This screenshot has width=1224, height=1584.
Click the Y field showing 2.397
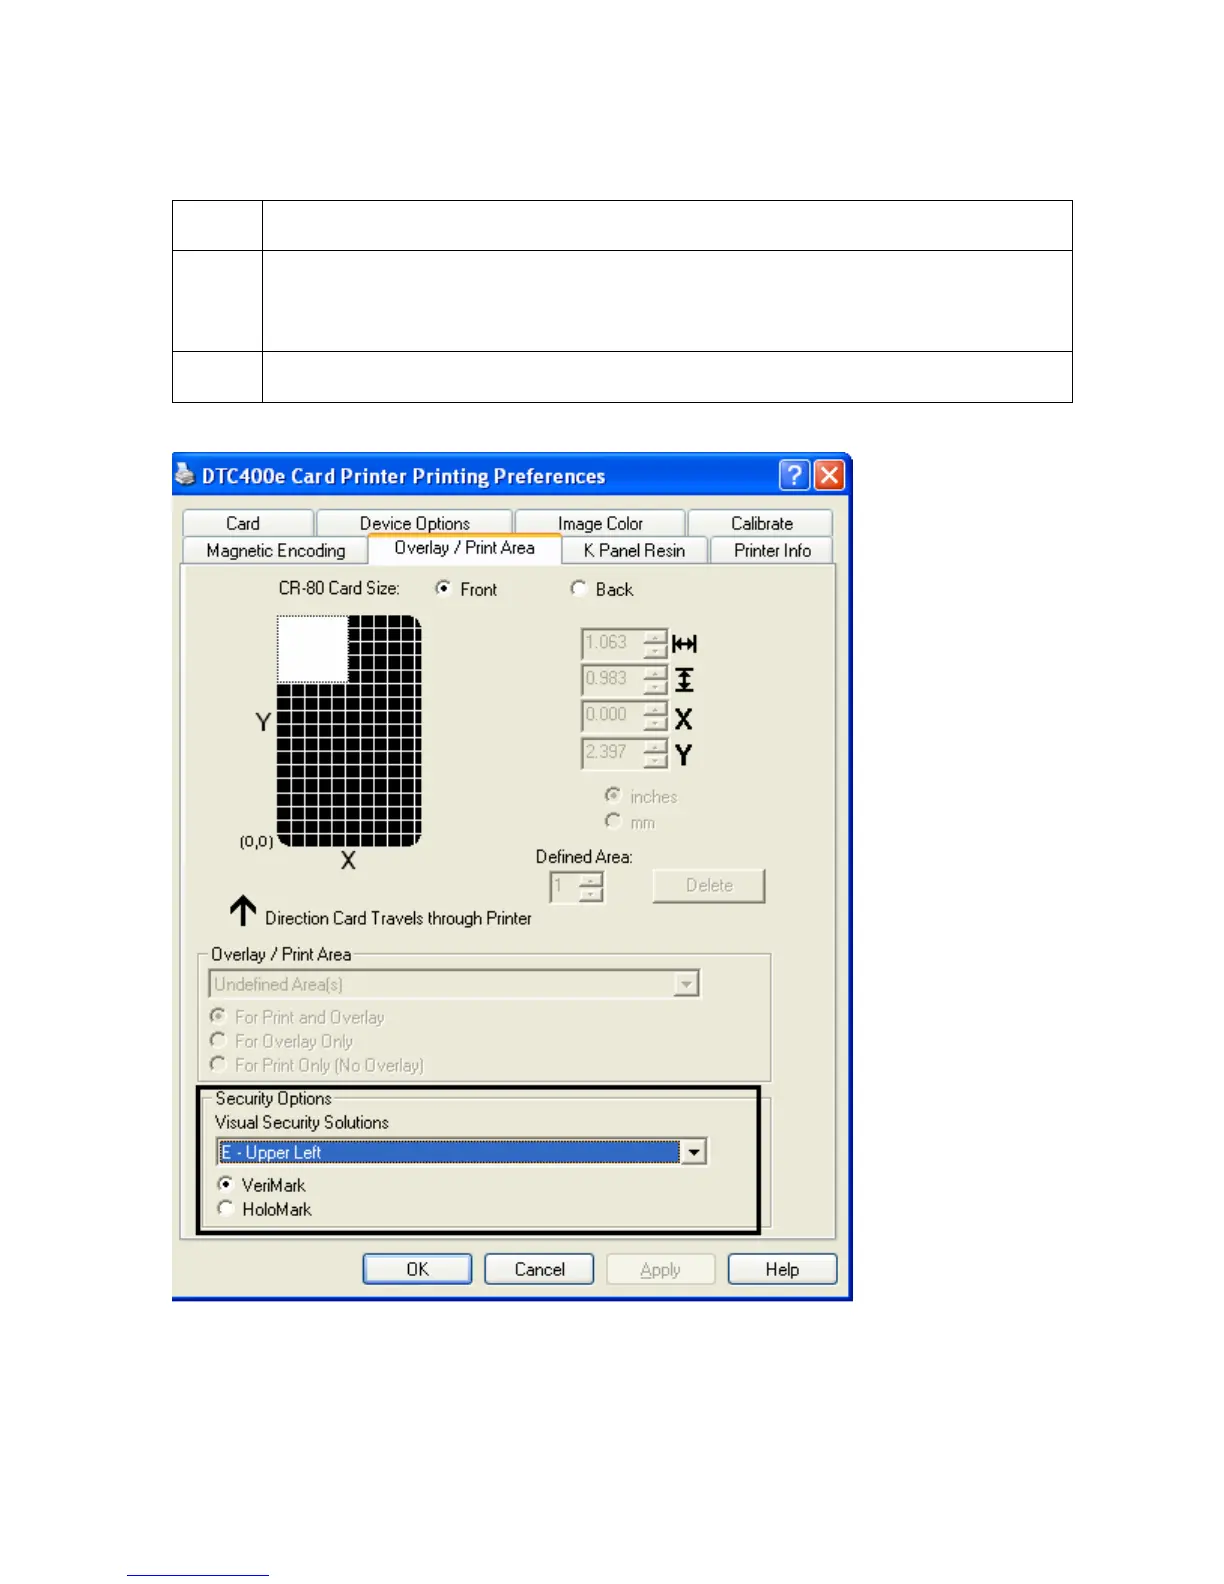(x=613, y=753)
